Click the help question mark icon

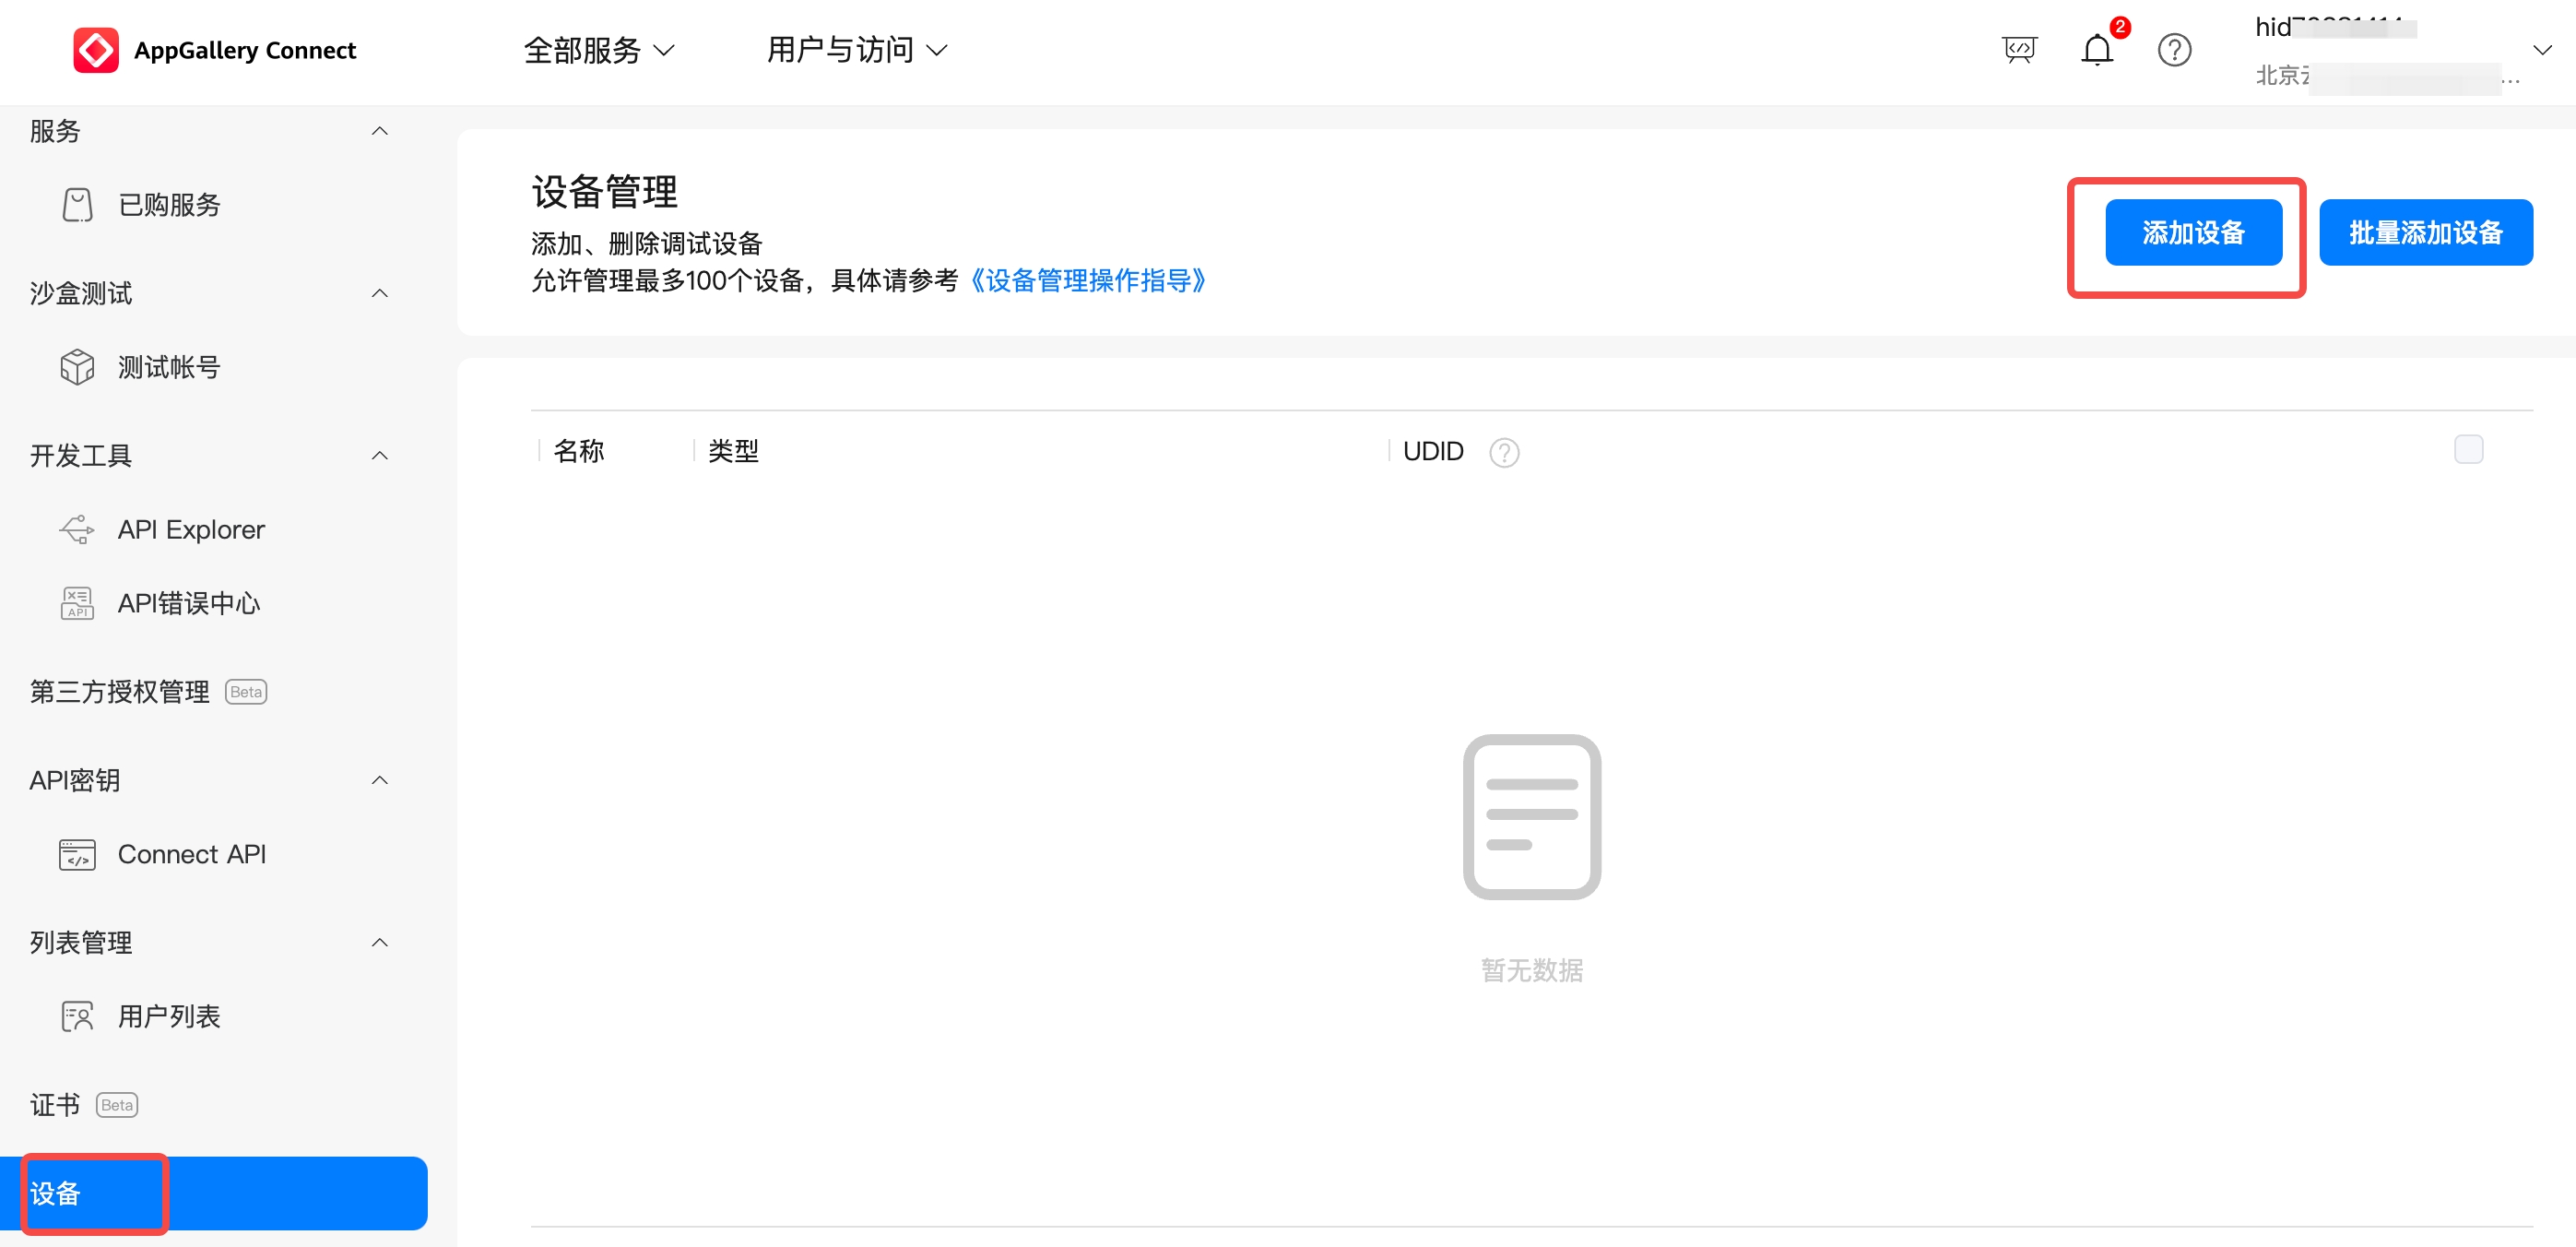click(x=2174, y=50)
